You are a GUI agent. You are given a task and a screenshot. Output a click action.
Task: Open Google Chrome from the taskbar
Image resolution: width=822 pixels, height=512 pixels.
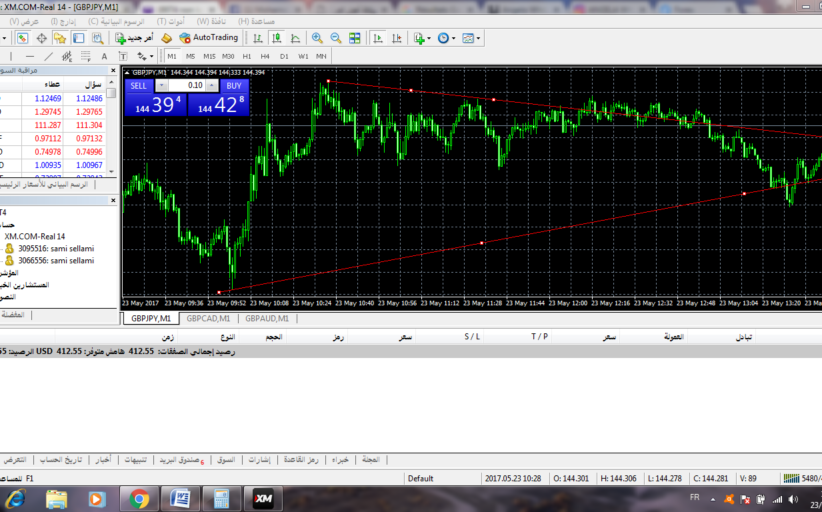(x=139, y=497)
